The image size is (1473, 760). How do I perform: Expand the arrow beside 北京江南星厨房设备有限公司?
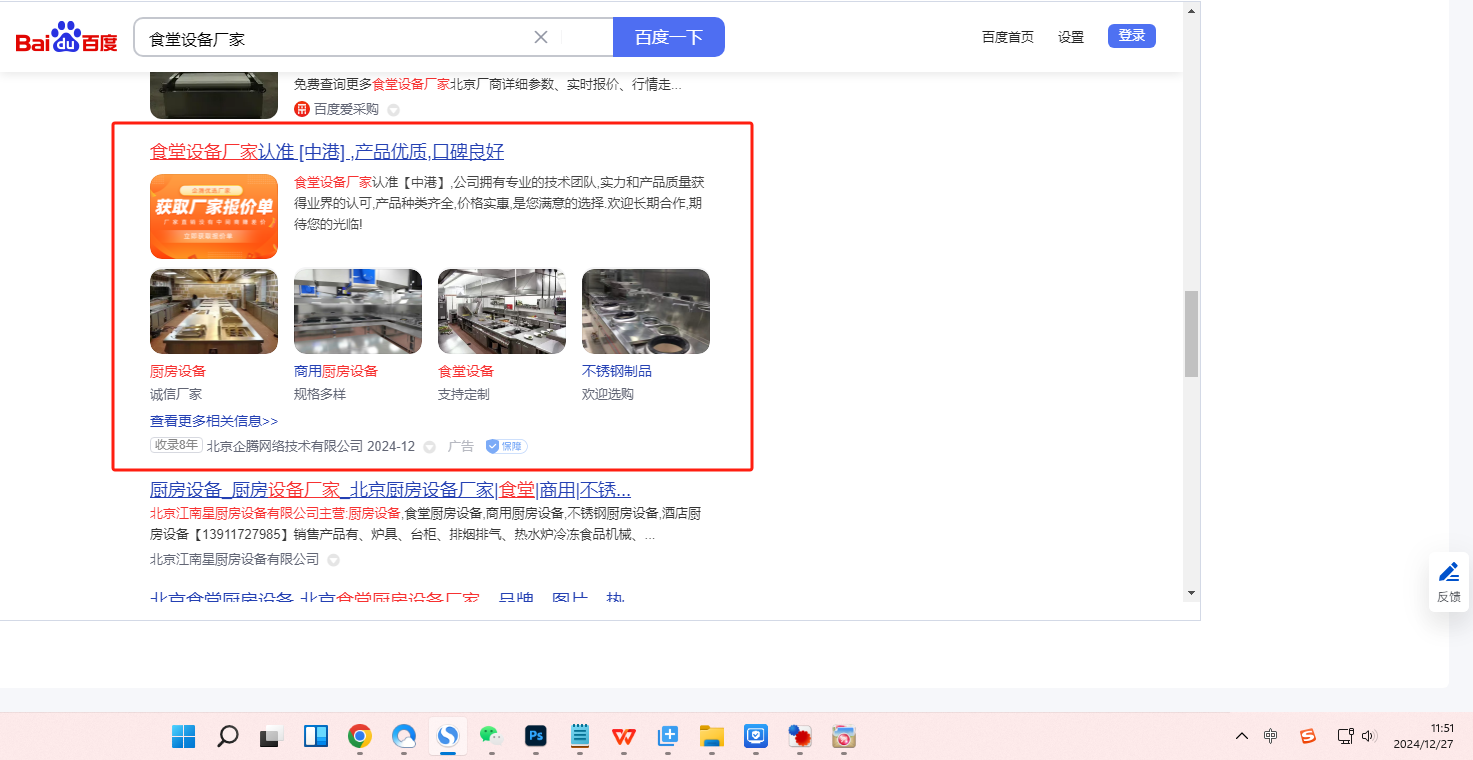(333, 560)
